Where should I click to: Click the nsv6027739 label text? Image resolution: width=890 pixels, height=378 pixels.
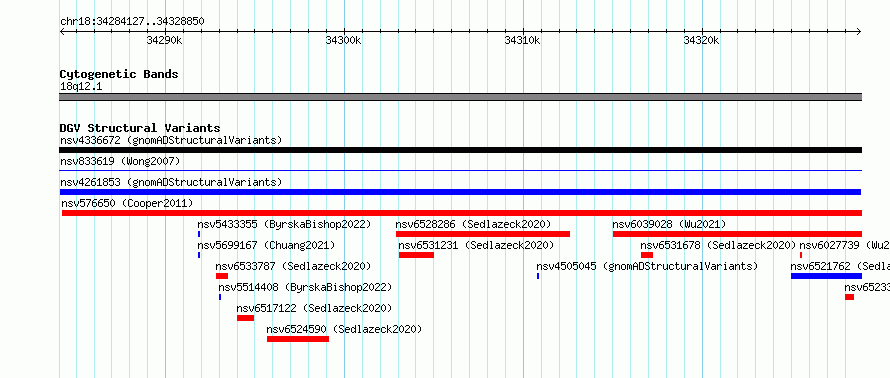click(845, 245)
